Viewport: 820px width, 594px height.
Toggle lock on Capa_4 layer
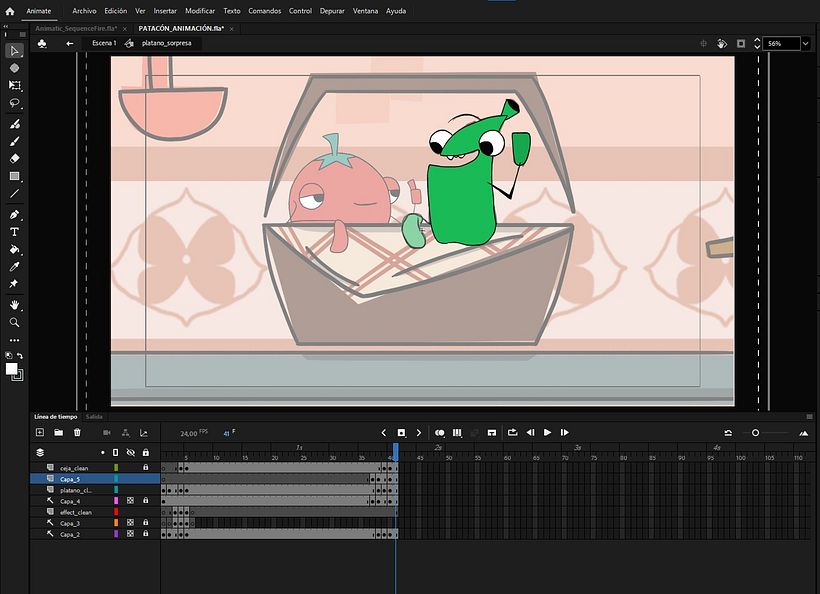pyautogui.click(x=146, y=501)
